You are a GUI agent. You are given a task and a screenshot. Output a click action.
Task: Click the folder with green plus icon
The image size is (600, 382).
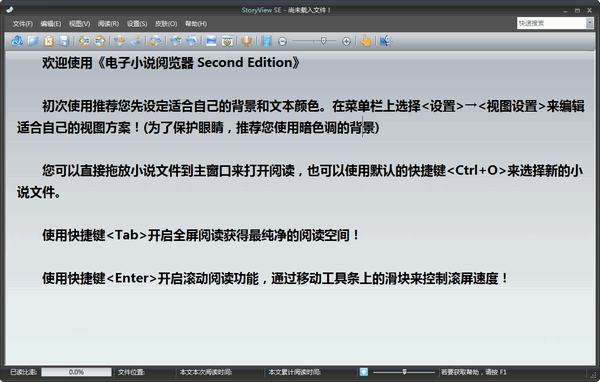(x=176, y=41)
